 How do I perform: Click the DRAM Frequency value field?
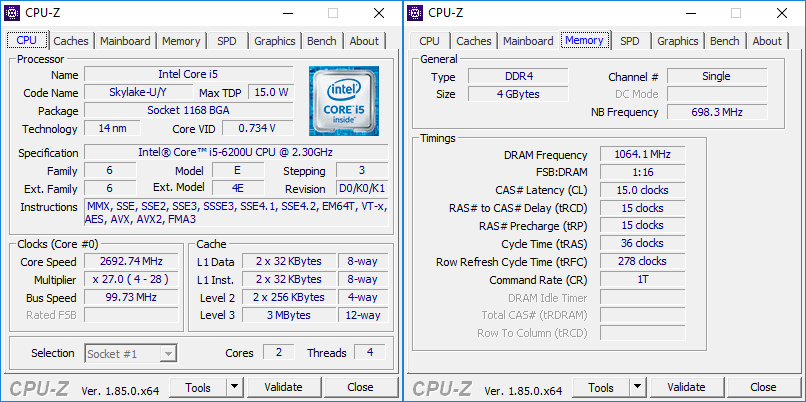pos(643,154)
